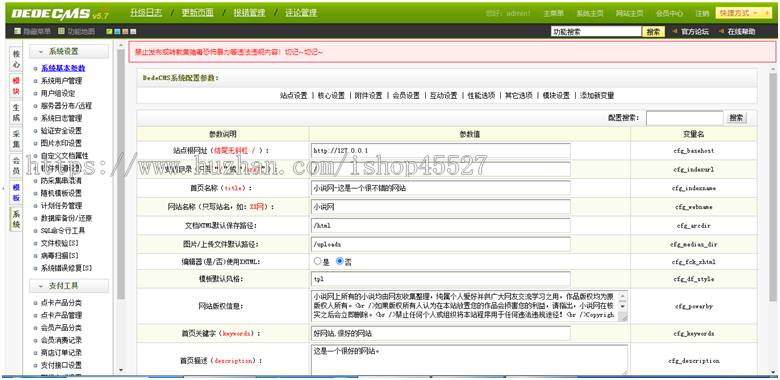The image size is (780, 380).
Task: Open 数据库备份/还原 in sidebar
Action: pos(66,218)
